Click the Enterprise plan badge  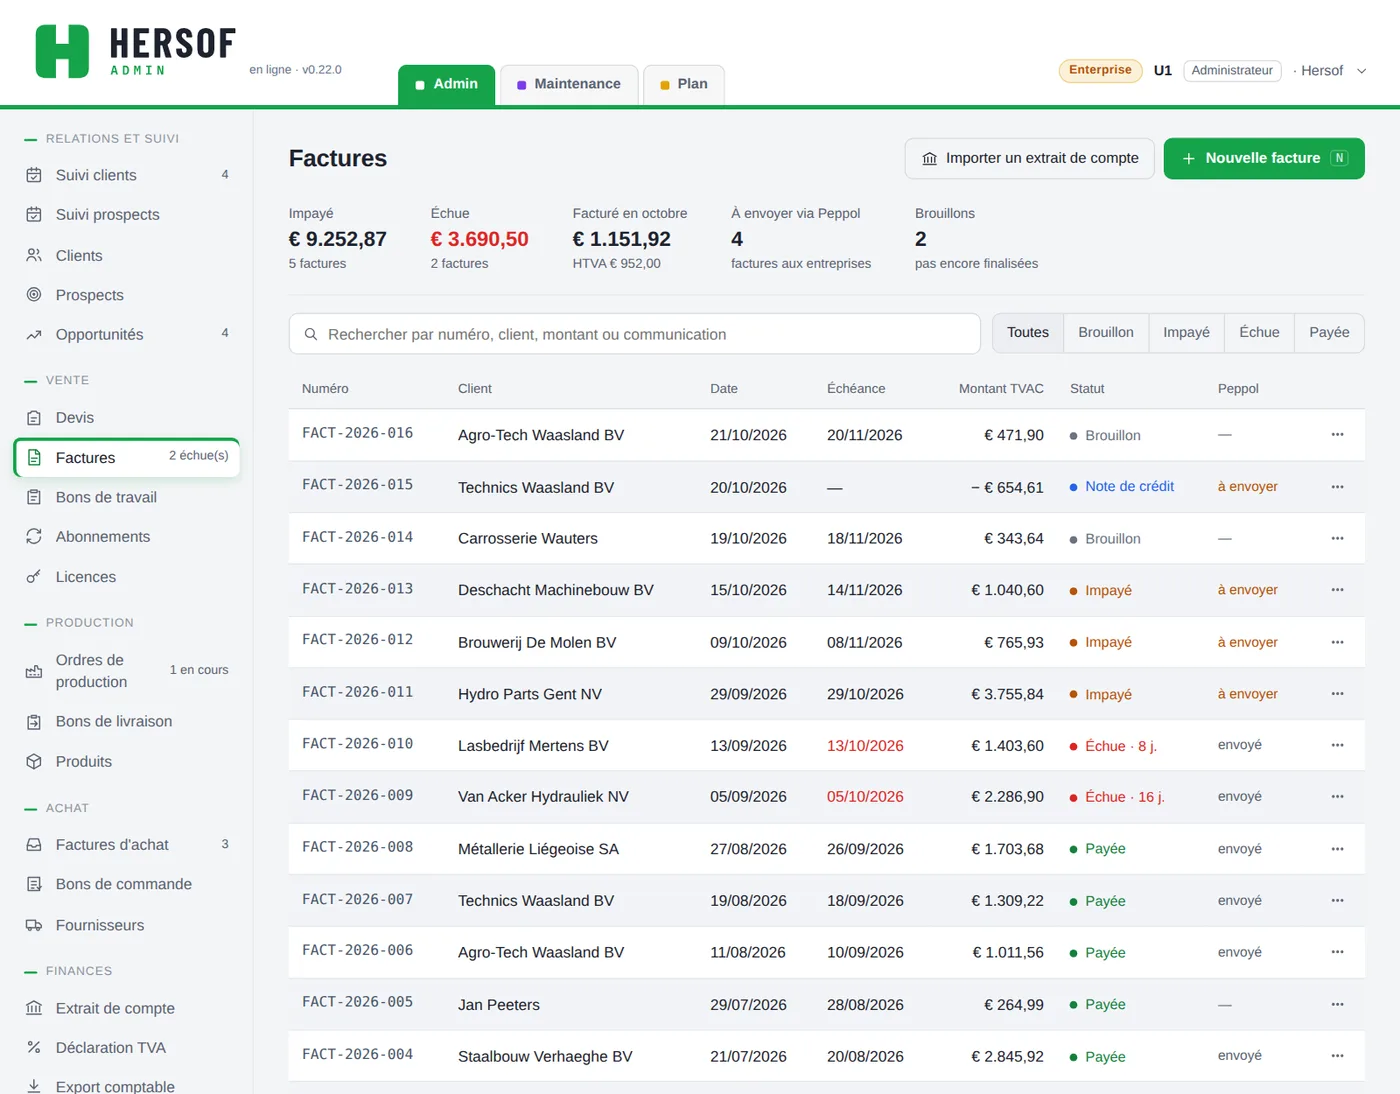[1100, 71]
